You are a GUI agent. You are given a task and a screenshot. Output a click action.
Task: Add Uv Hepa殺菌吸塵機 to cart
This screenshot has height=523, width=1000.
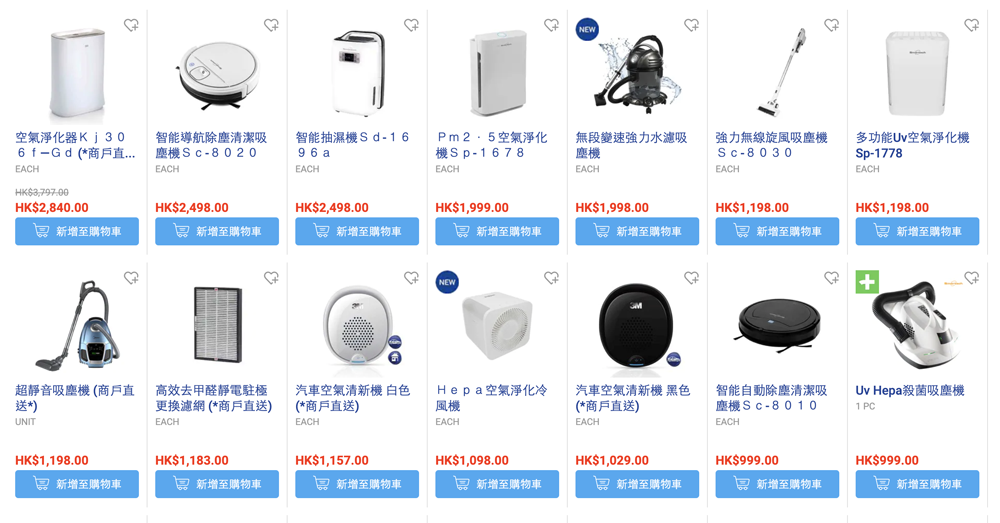(917, 484)
